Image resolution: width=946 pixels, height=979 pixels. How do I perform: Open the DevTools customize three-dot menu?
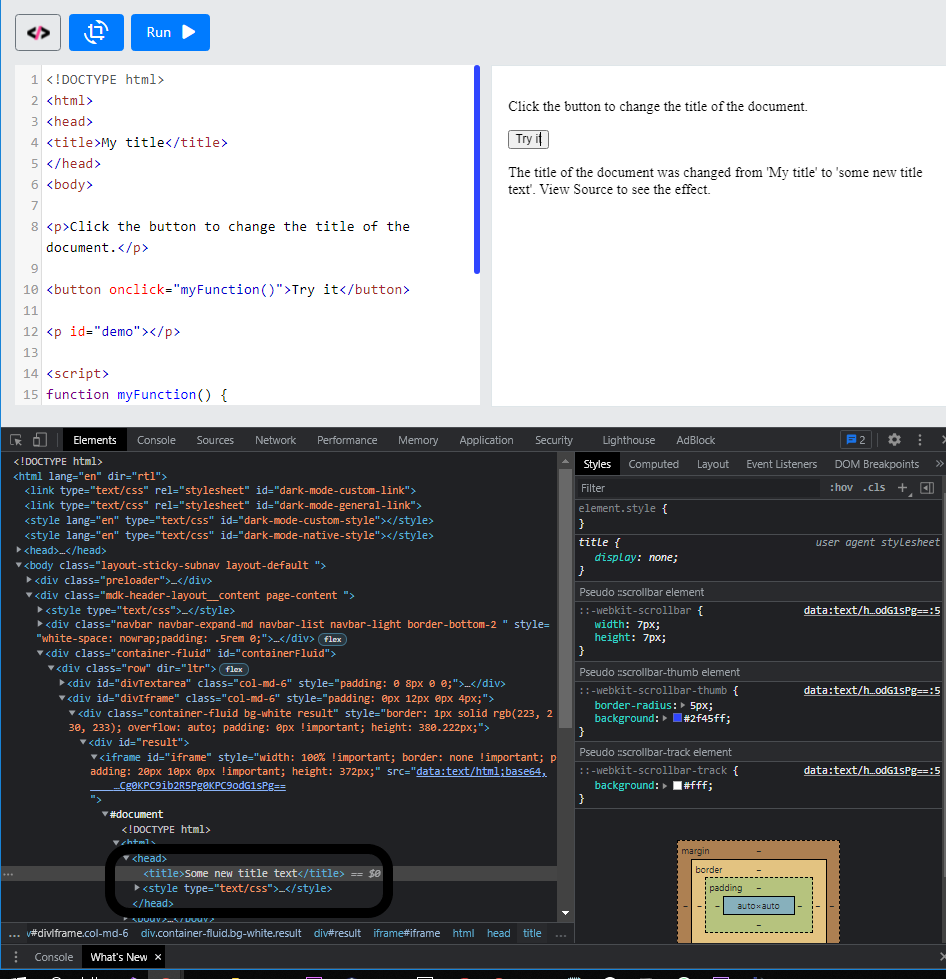pyautogui.click(x=920, y=440)
